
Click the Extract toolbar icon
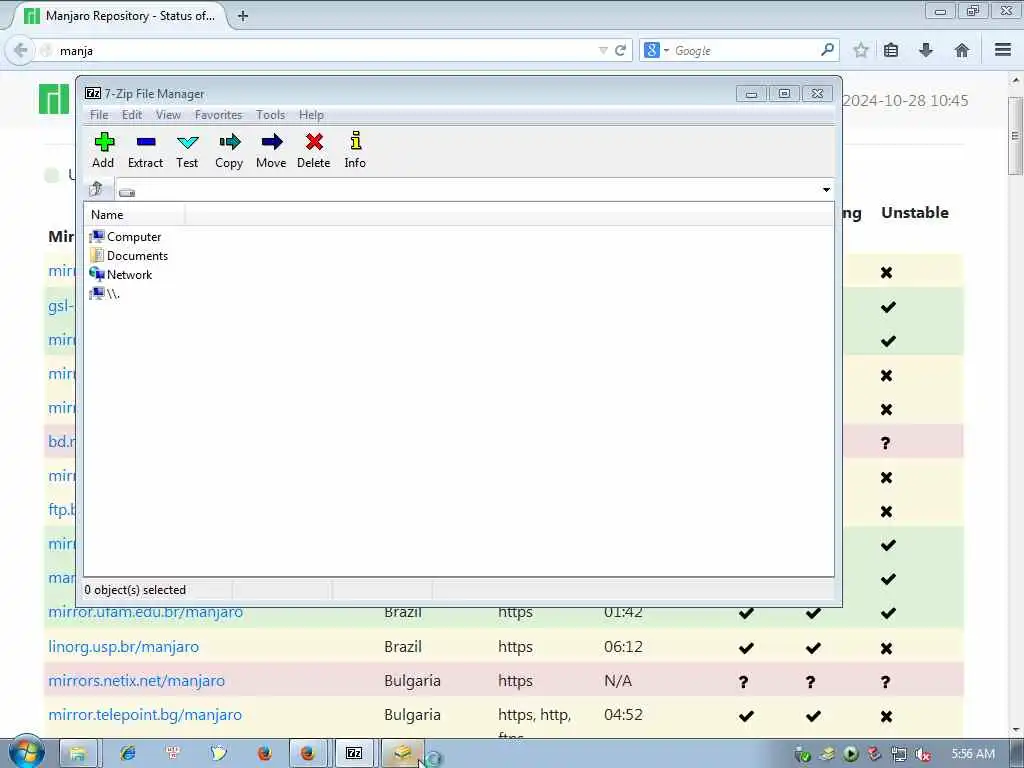[145, 151]
